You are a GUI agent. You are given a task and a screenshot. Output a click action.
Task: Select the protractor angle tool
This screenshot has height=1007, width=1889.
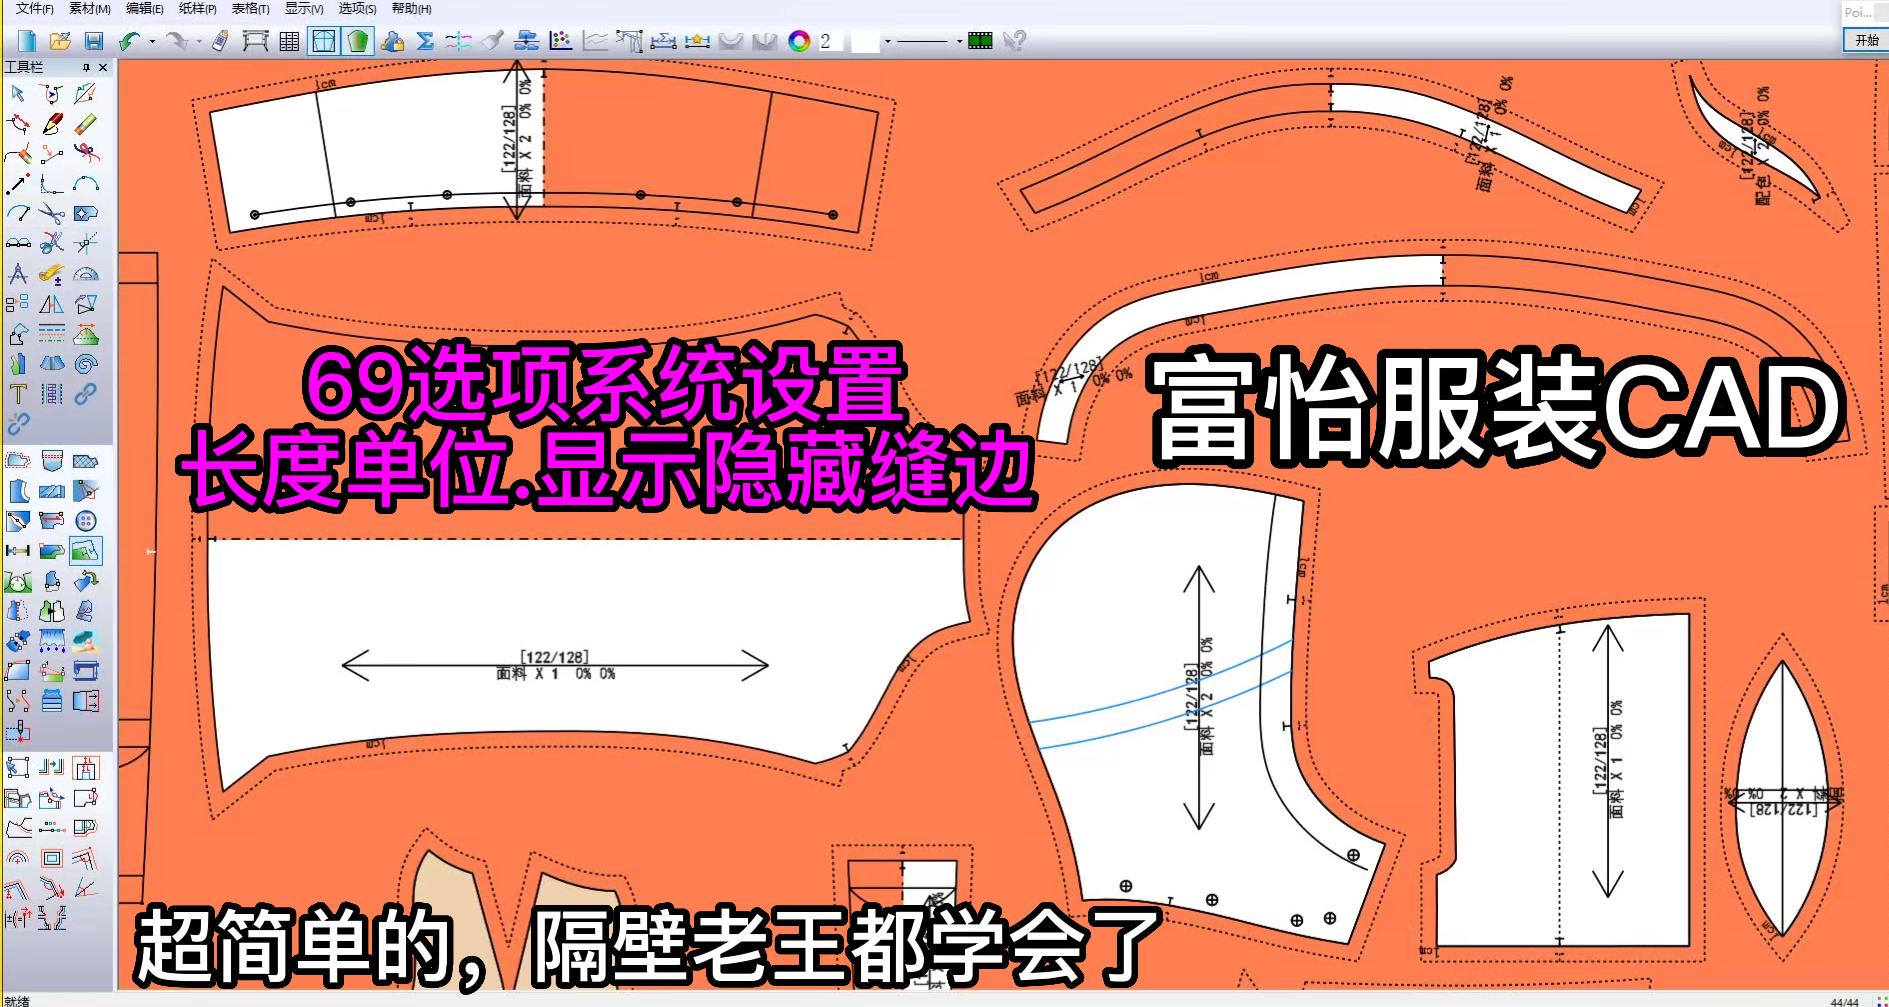[x=86, y=274]
